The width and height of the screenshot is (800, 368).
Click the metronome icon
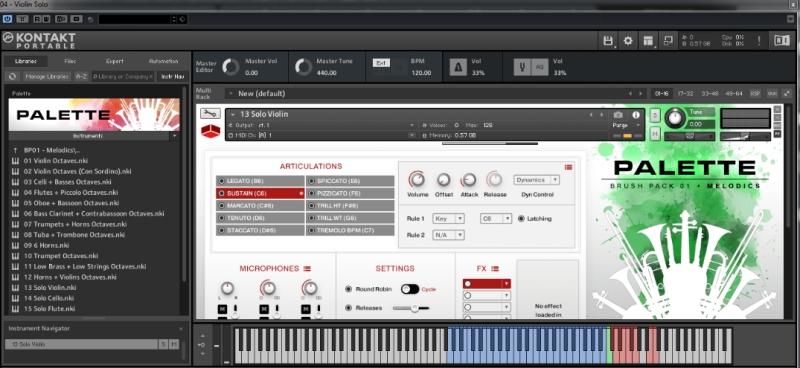tap(458, 67)
